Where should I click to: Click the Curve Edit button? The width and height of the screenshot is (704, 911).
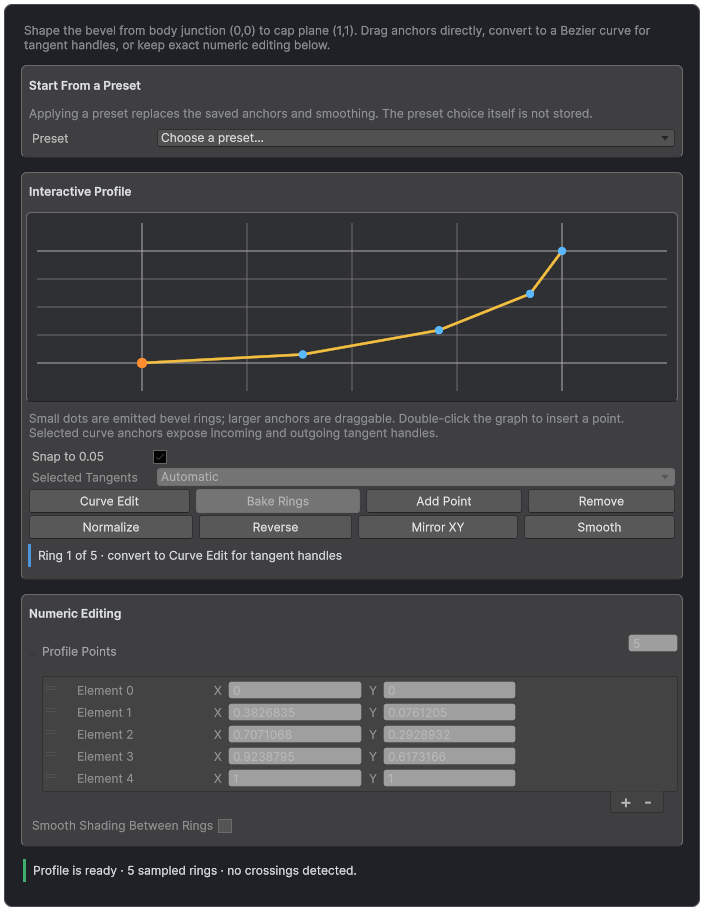[109, 501]
